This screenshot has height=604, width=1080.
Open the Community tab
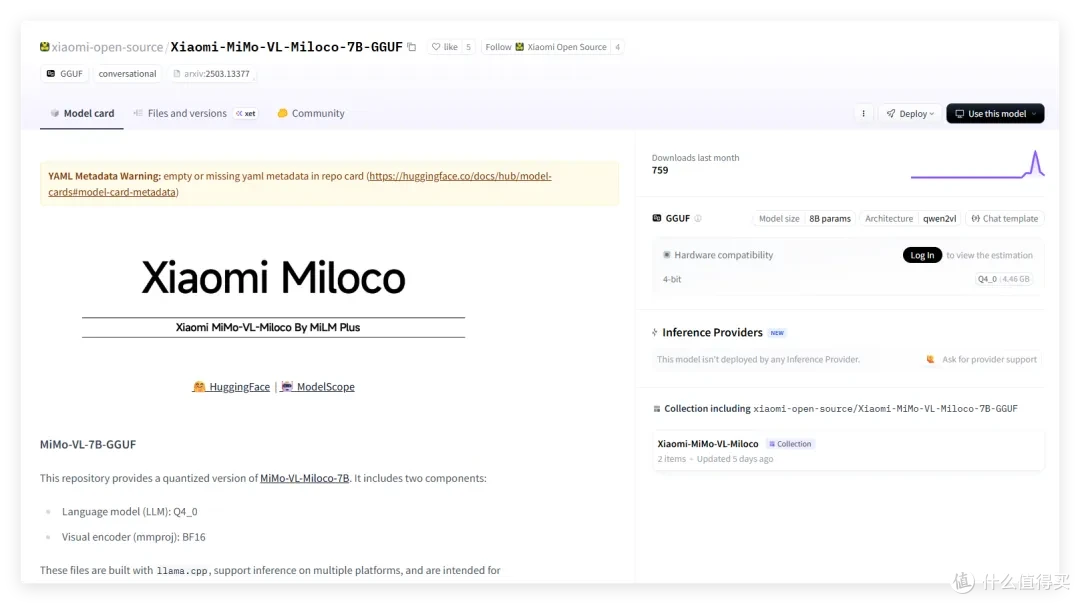coord(311,113)
